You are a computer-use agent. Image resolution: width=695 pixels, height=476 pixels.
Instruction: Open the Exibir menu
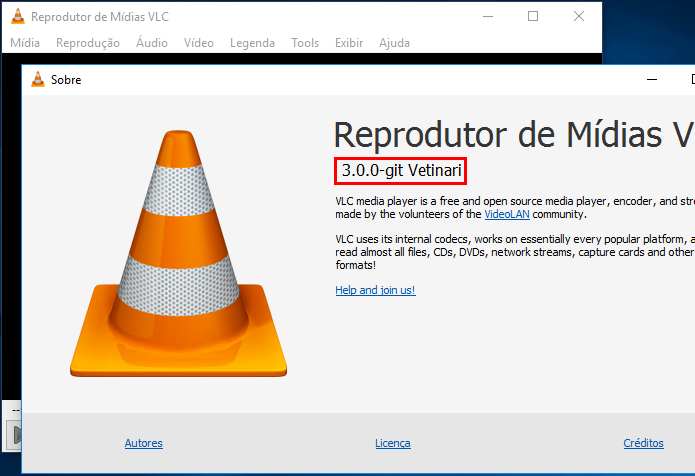(349, 43)
